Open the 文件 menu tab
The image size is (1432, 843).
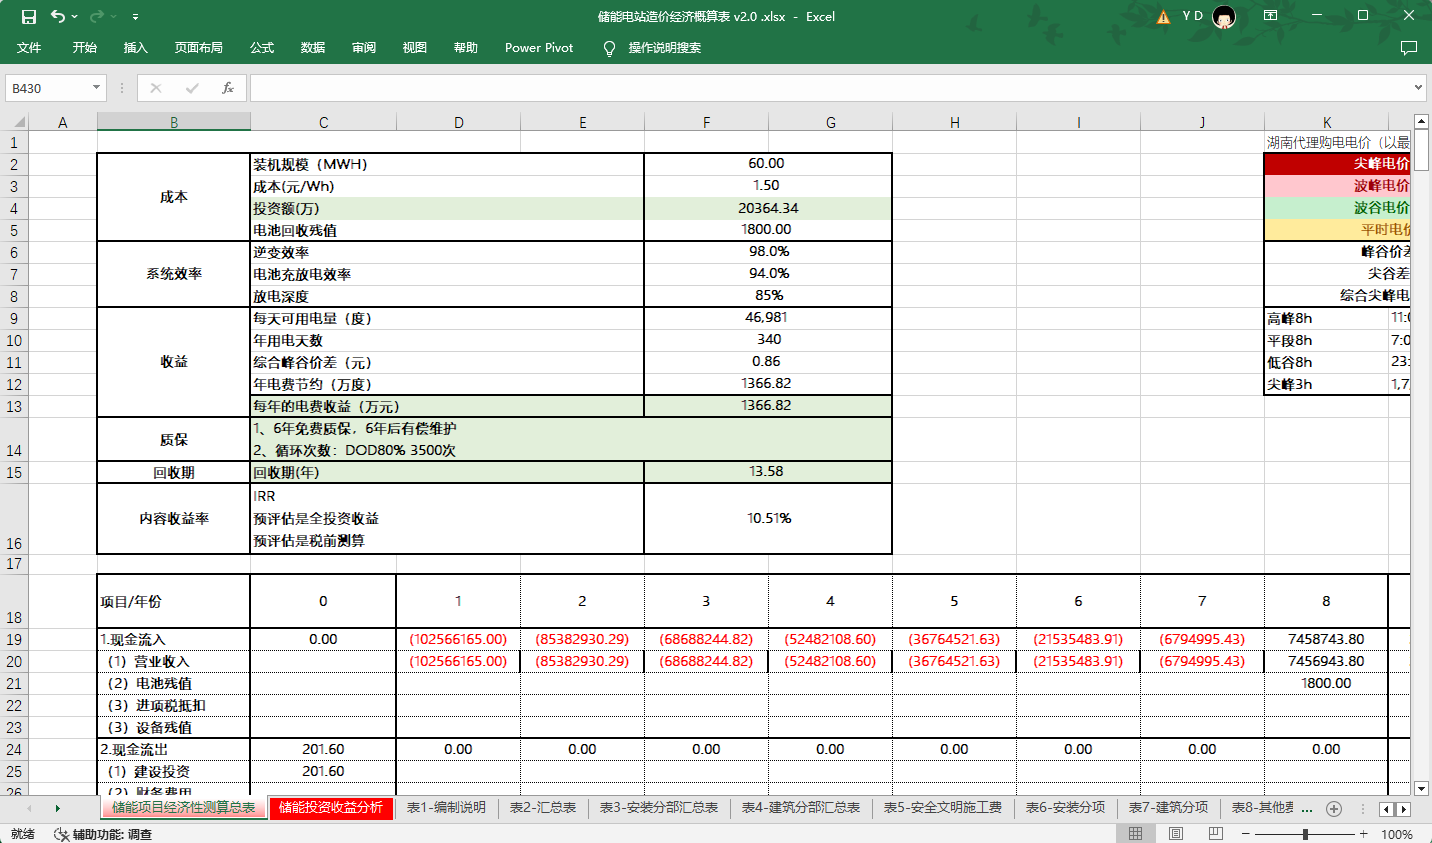point(29,48)
